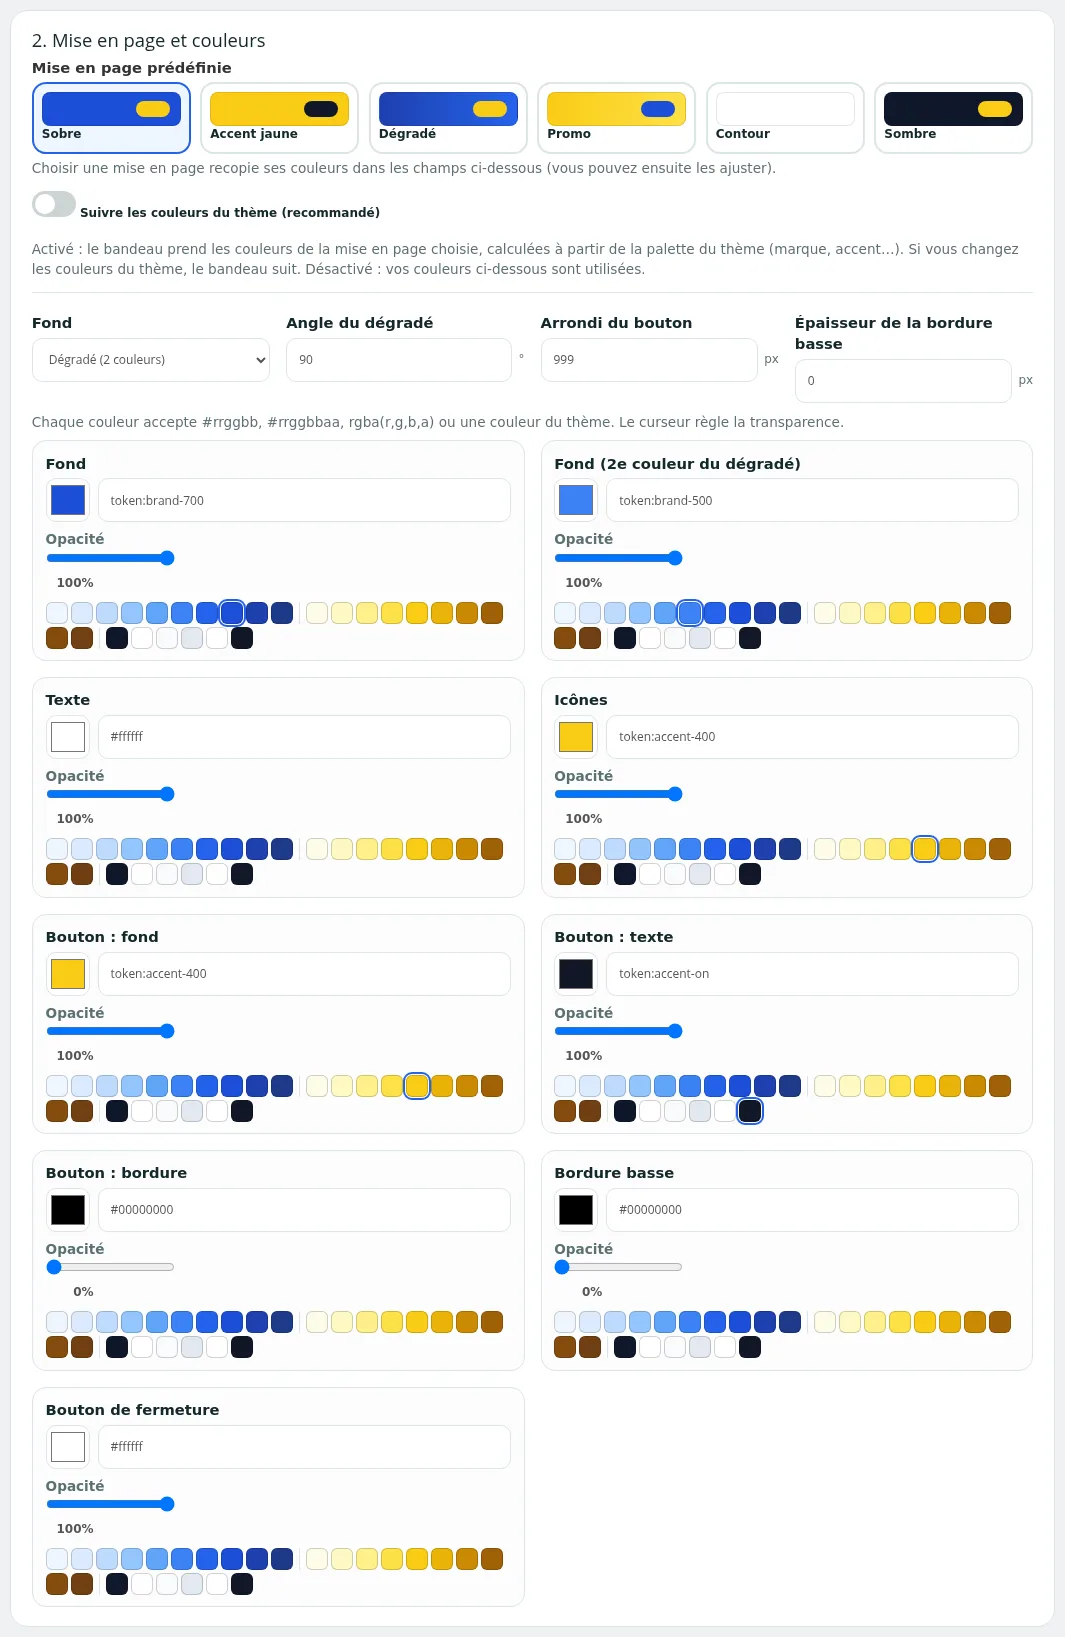Select the Sobre preset layout
Image resolution: width=1065 pixels, height=1637 pixels.
[111, 118]
